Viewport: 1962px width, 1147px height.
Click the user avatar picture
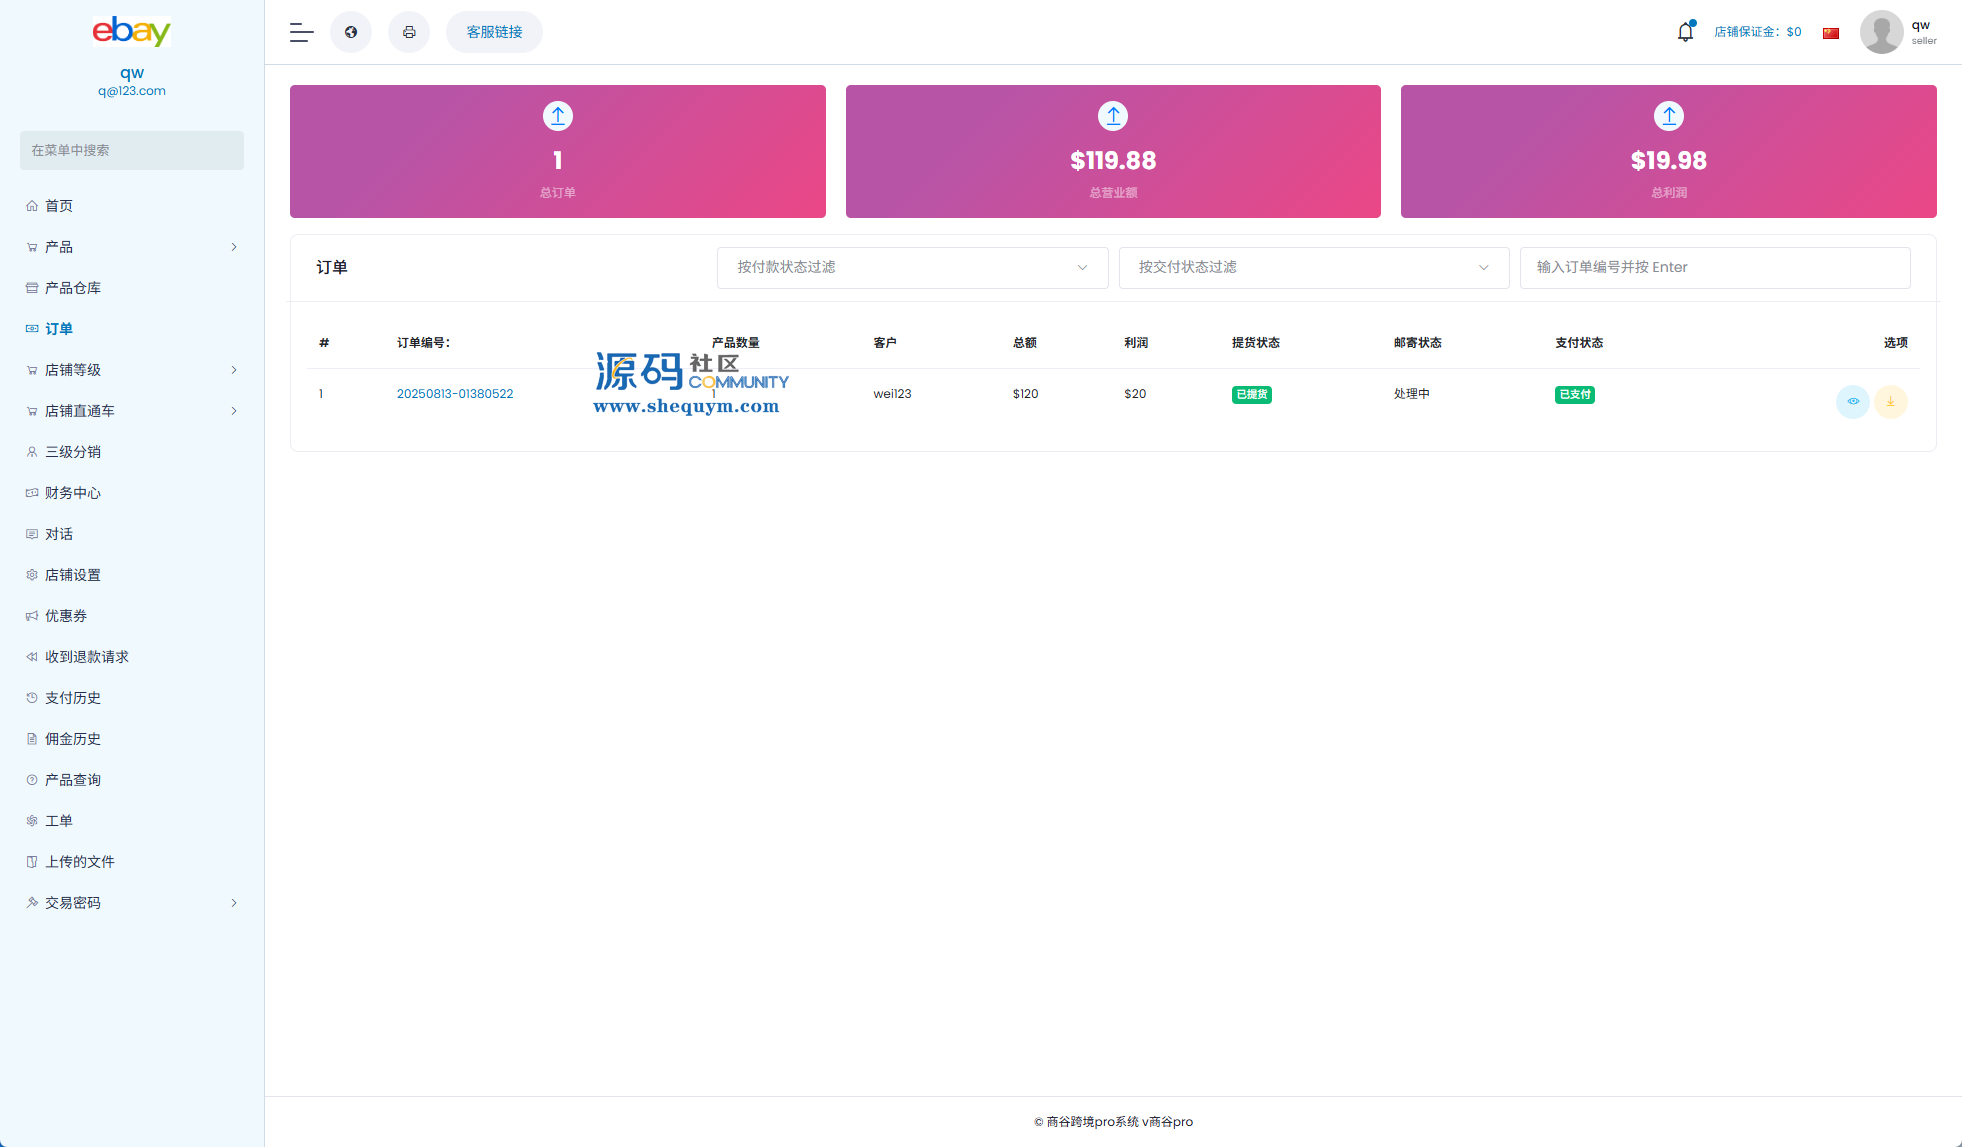tap(1881, 32)
